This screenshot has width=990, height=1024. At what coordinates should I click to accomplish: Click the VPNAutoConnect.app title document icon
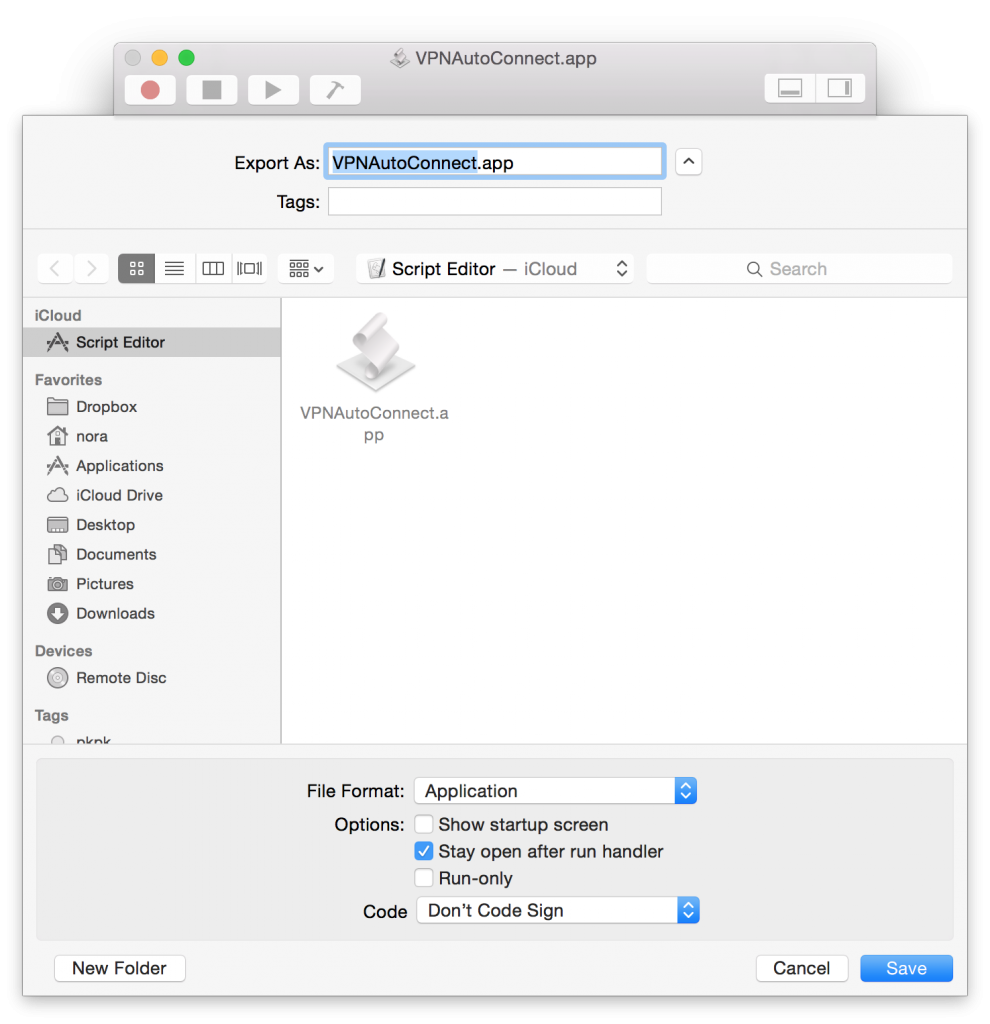pos(400,58)
